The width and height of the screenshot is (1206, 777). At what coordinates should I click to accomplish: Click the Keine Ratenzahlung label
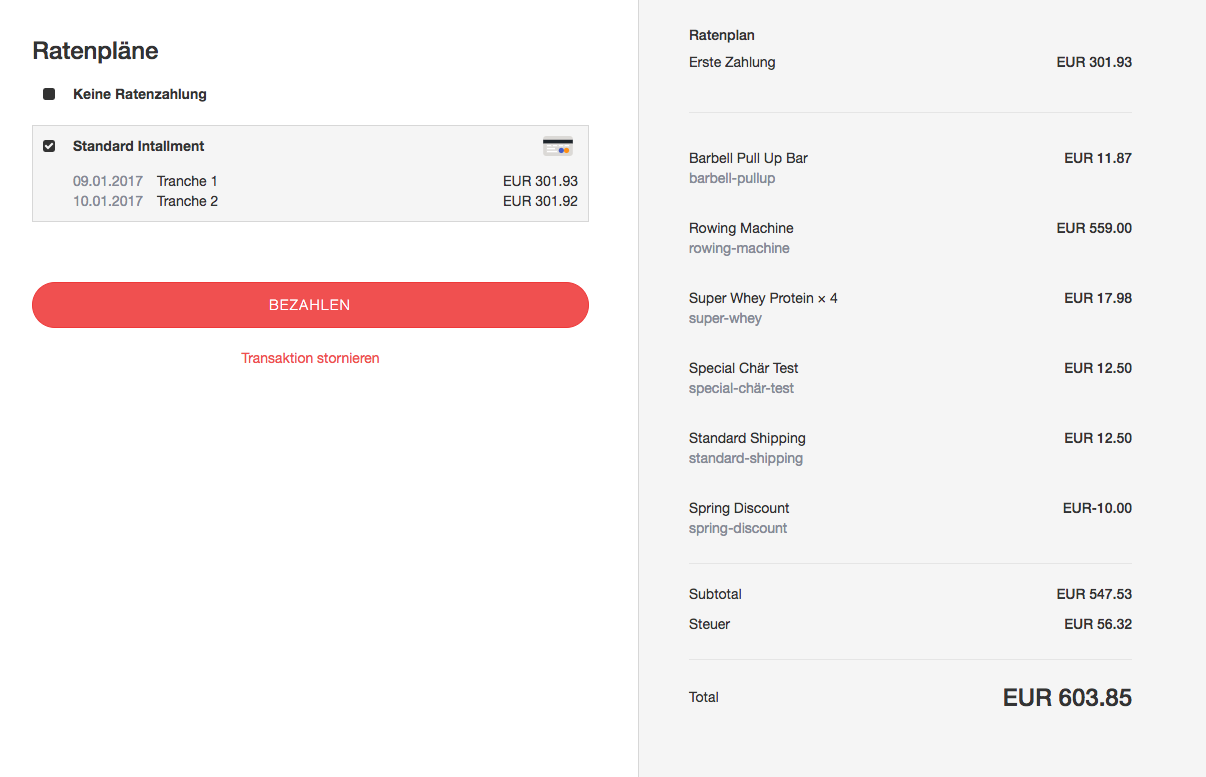(140, 94)
